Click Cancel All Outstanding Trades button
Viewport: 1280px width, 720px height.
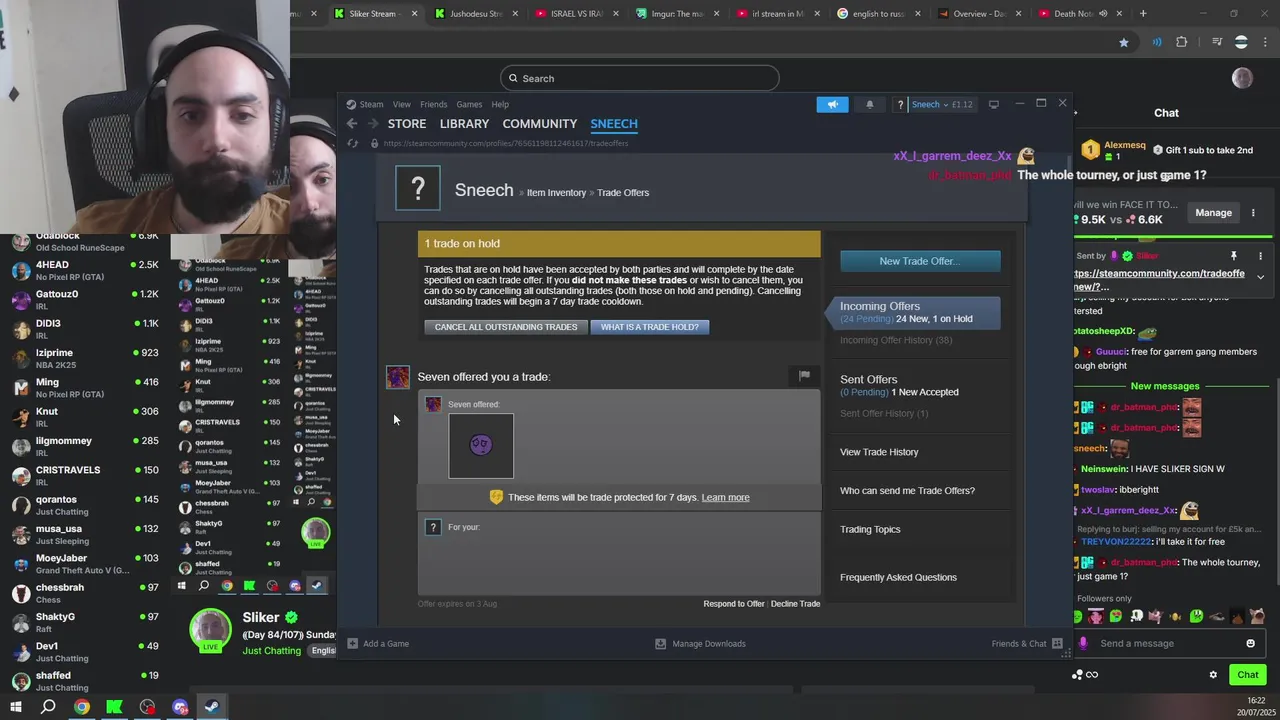pyautogui.click(x=506, y=327)
